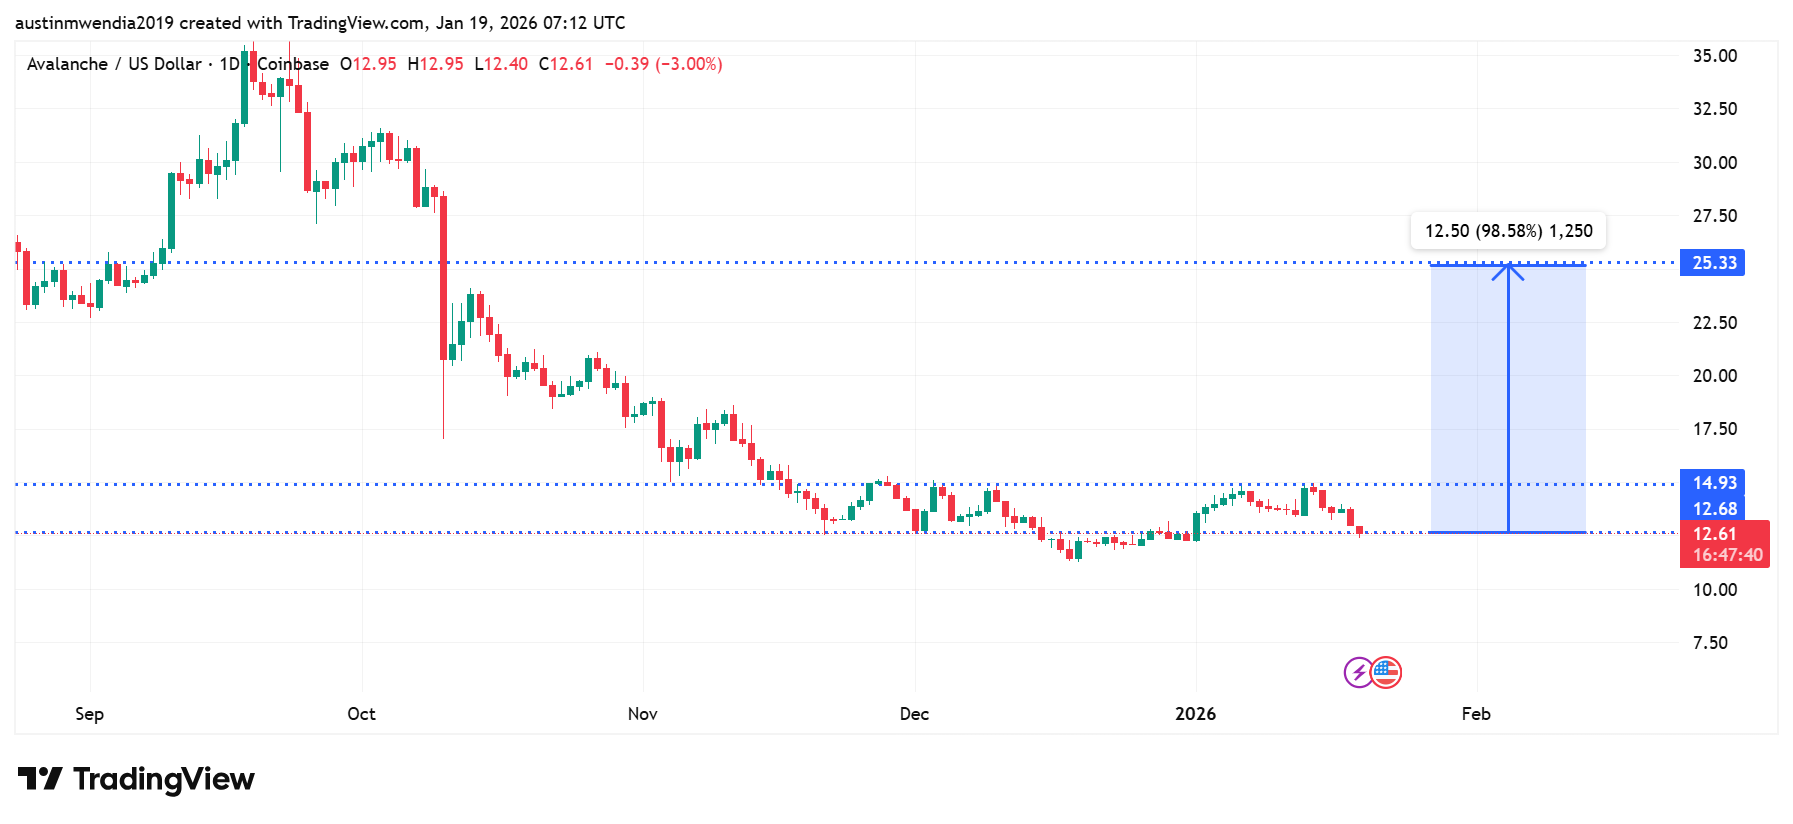Click the measurement tooltip showing 98.58%
This screenshot has height=824, width=1793.
point(1508,231)
